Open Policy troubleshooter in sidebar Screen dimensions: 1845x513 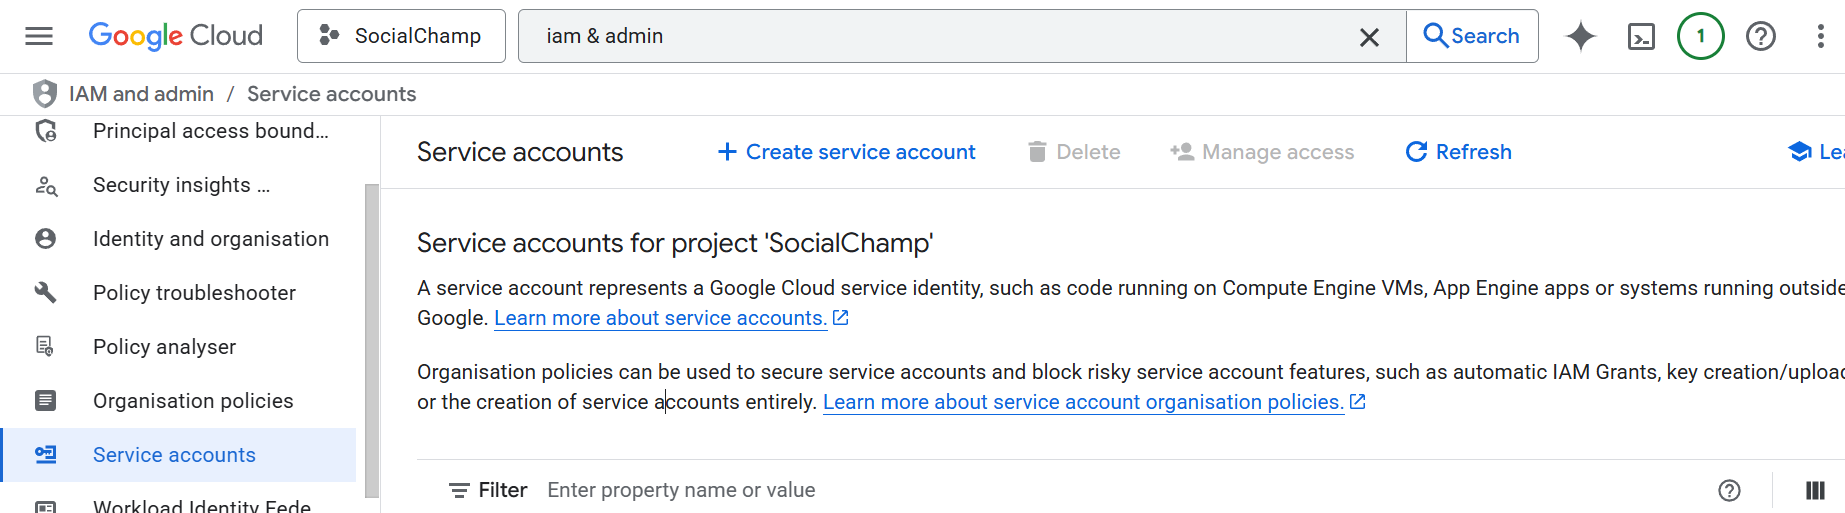point(194,293)
